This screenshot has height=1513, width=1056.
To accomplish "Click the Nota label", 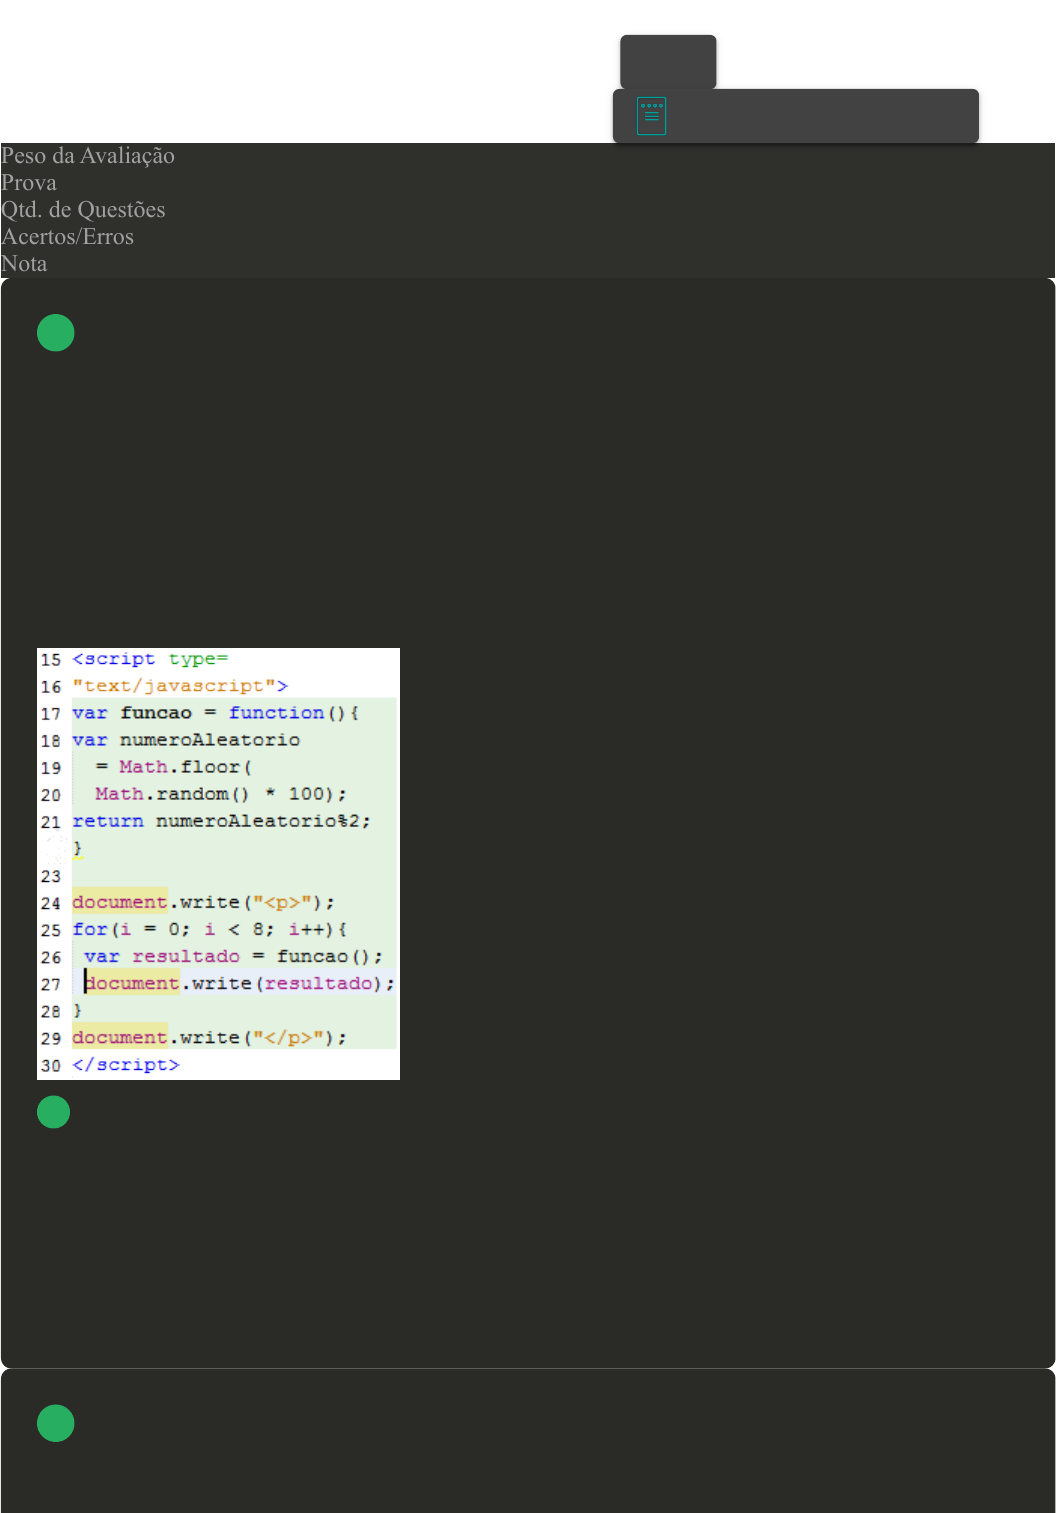I will point(24,264).
